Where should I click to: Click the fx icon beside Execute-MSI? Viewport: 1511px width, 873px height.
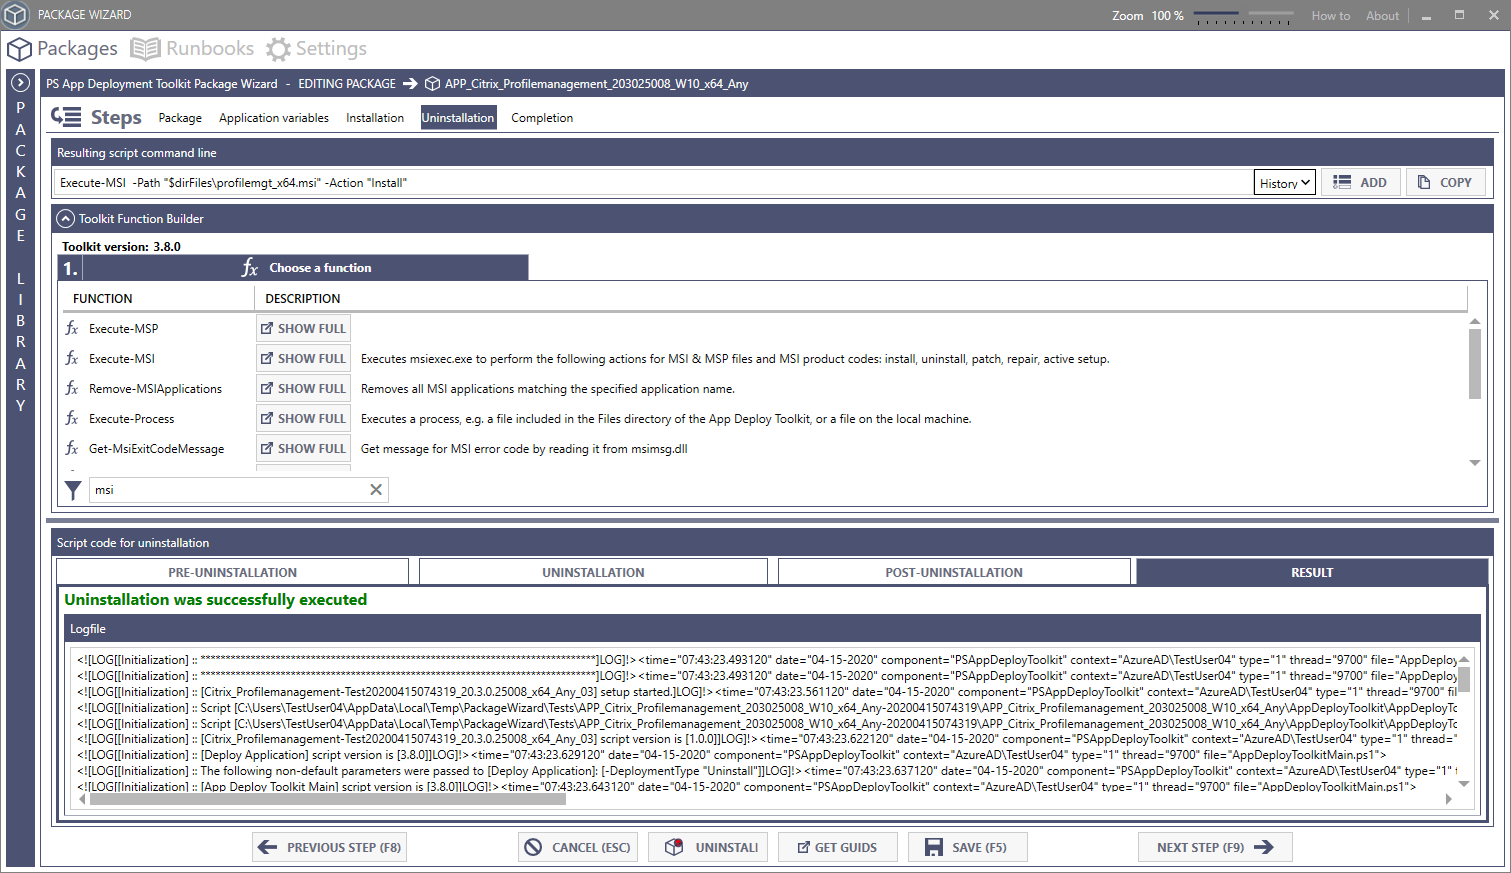pyautogui.click(x=72, y=358)
